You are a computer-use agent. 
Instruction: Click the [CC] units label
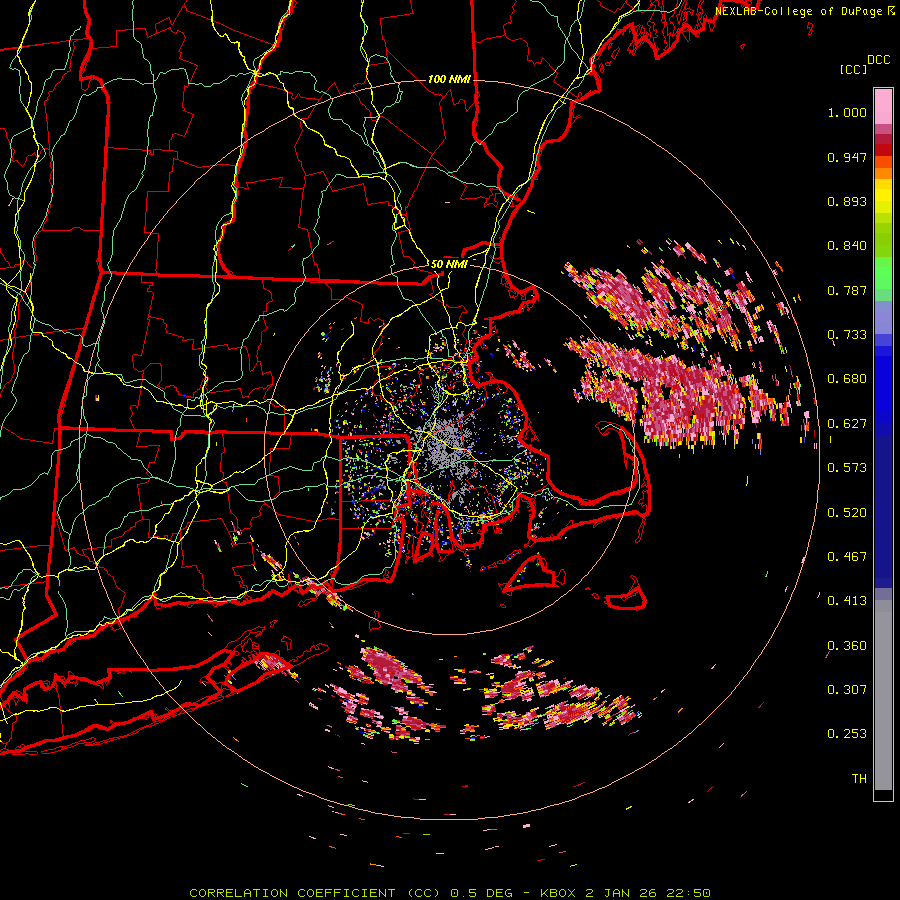pyautogui.click(x=853, y=69)
